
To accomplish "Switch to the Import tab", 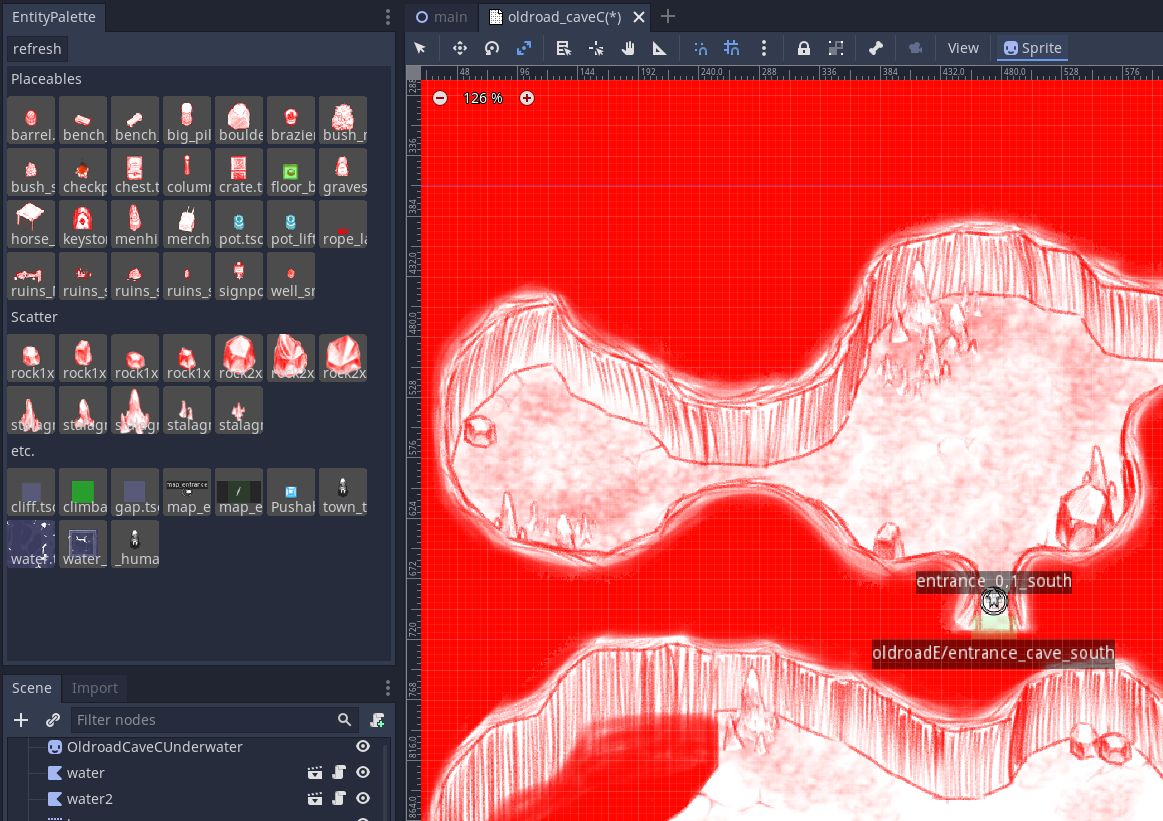I will click(95, 688).
